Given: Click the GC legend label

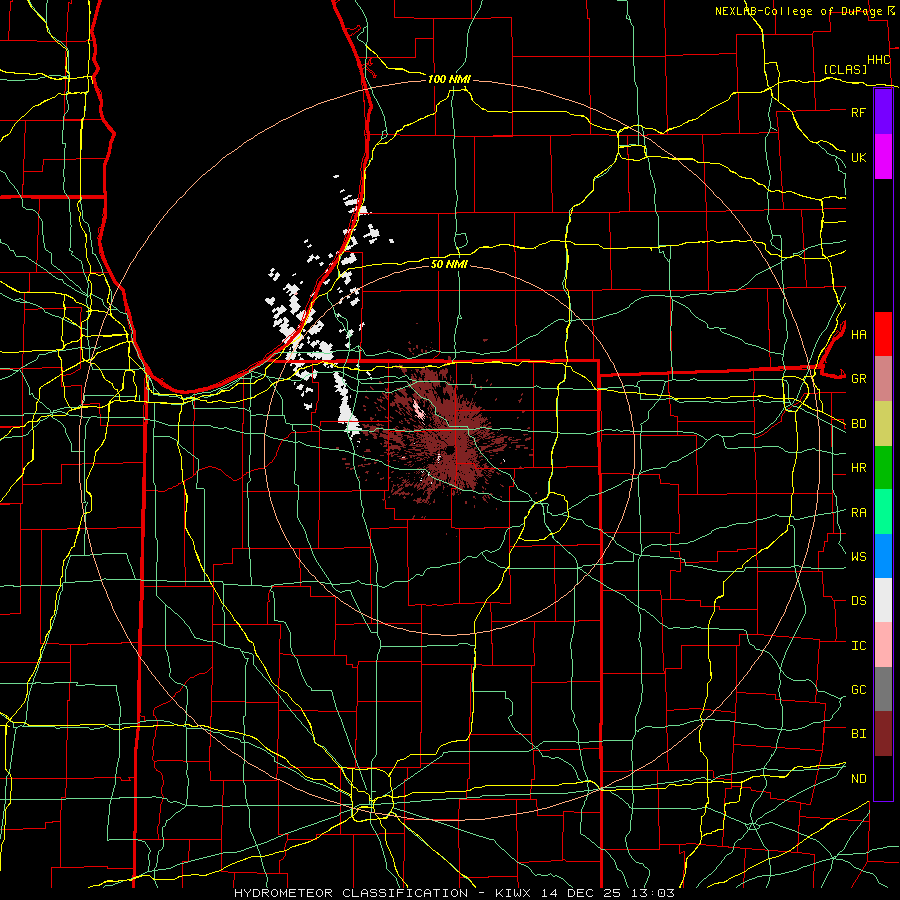Looking at the screenshot, I should click(858, 689).
